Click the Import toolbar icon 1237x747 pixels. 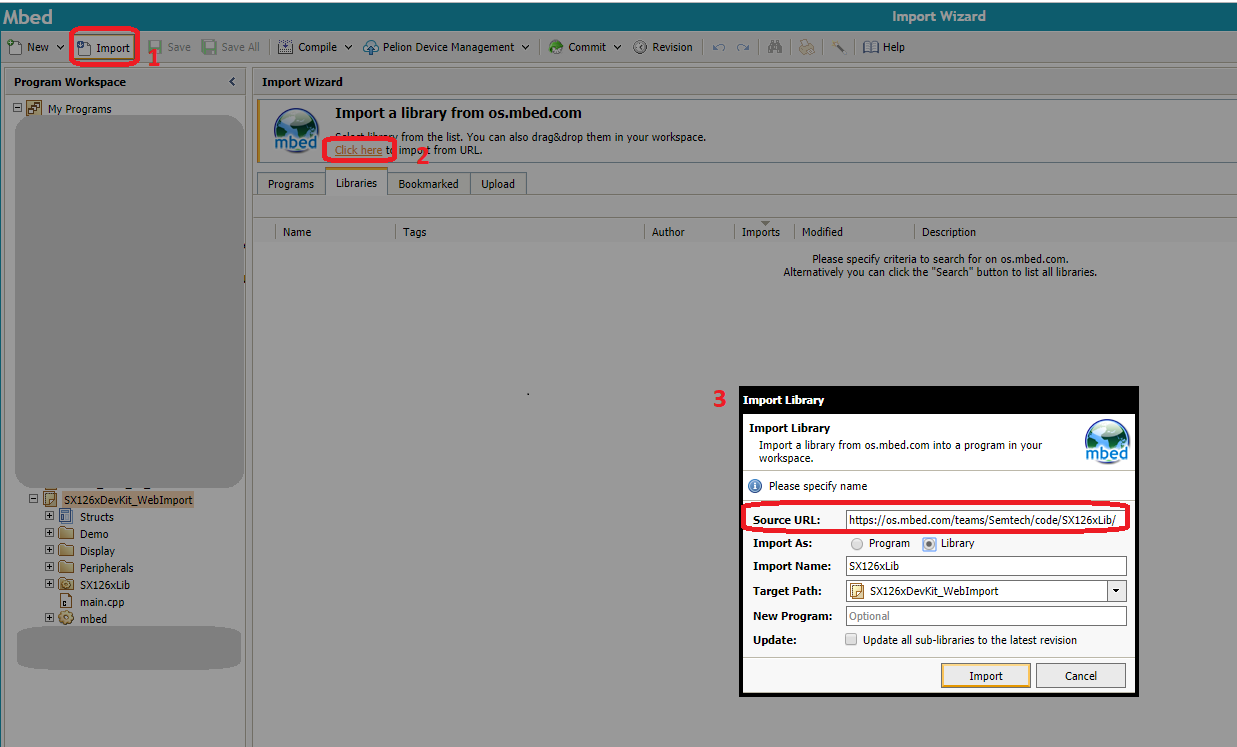85,47
